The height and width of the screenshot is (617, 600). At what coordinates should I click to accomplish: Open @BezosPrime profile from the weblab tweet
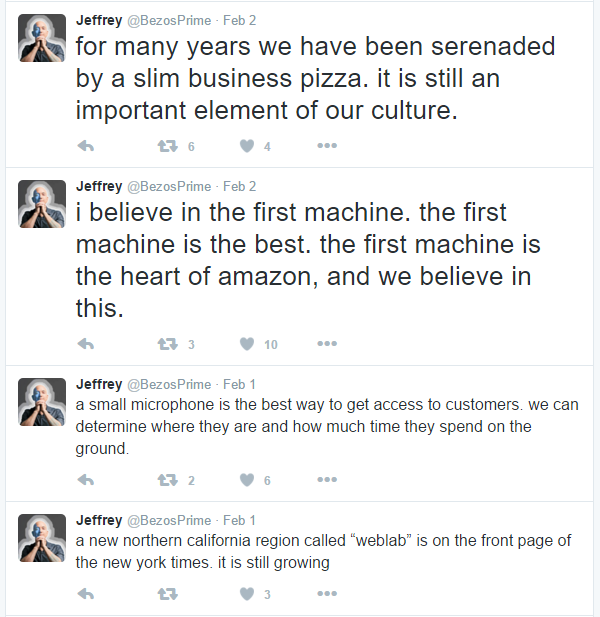pyautogui.click(x=169, y=520)
